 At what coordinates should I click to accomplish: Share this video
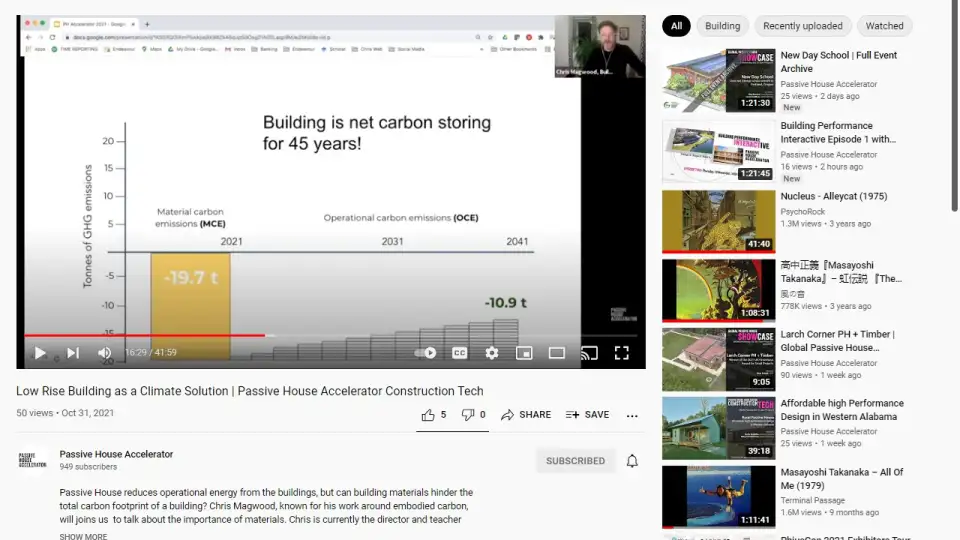(526, 415)
